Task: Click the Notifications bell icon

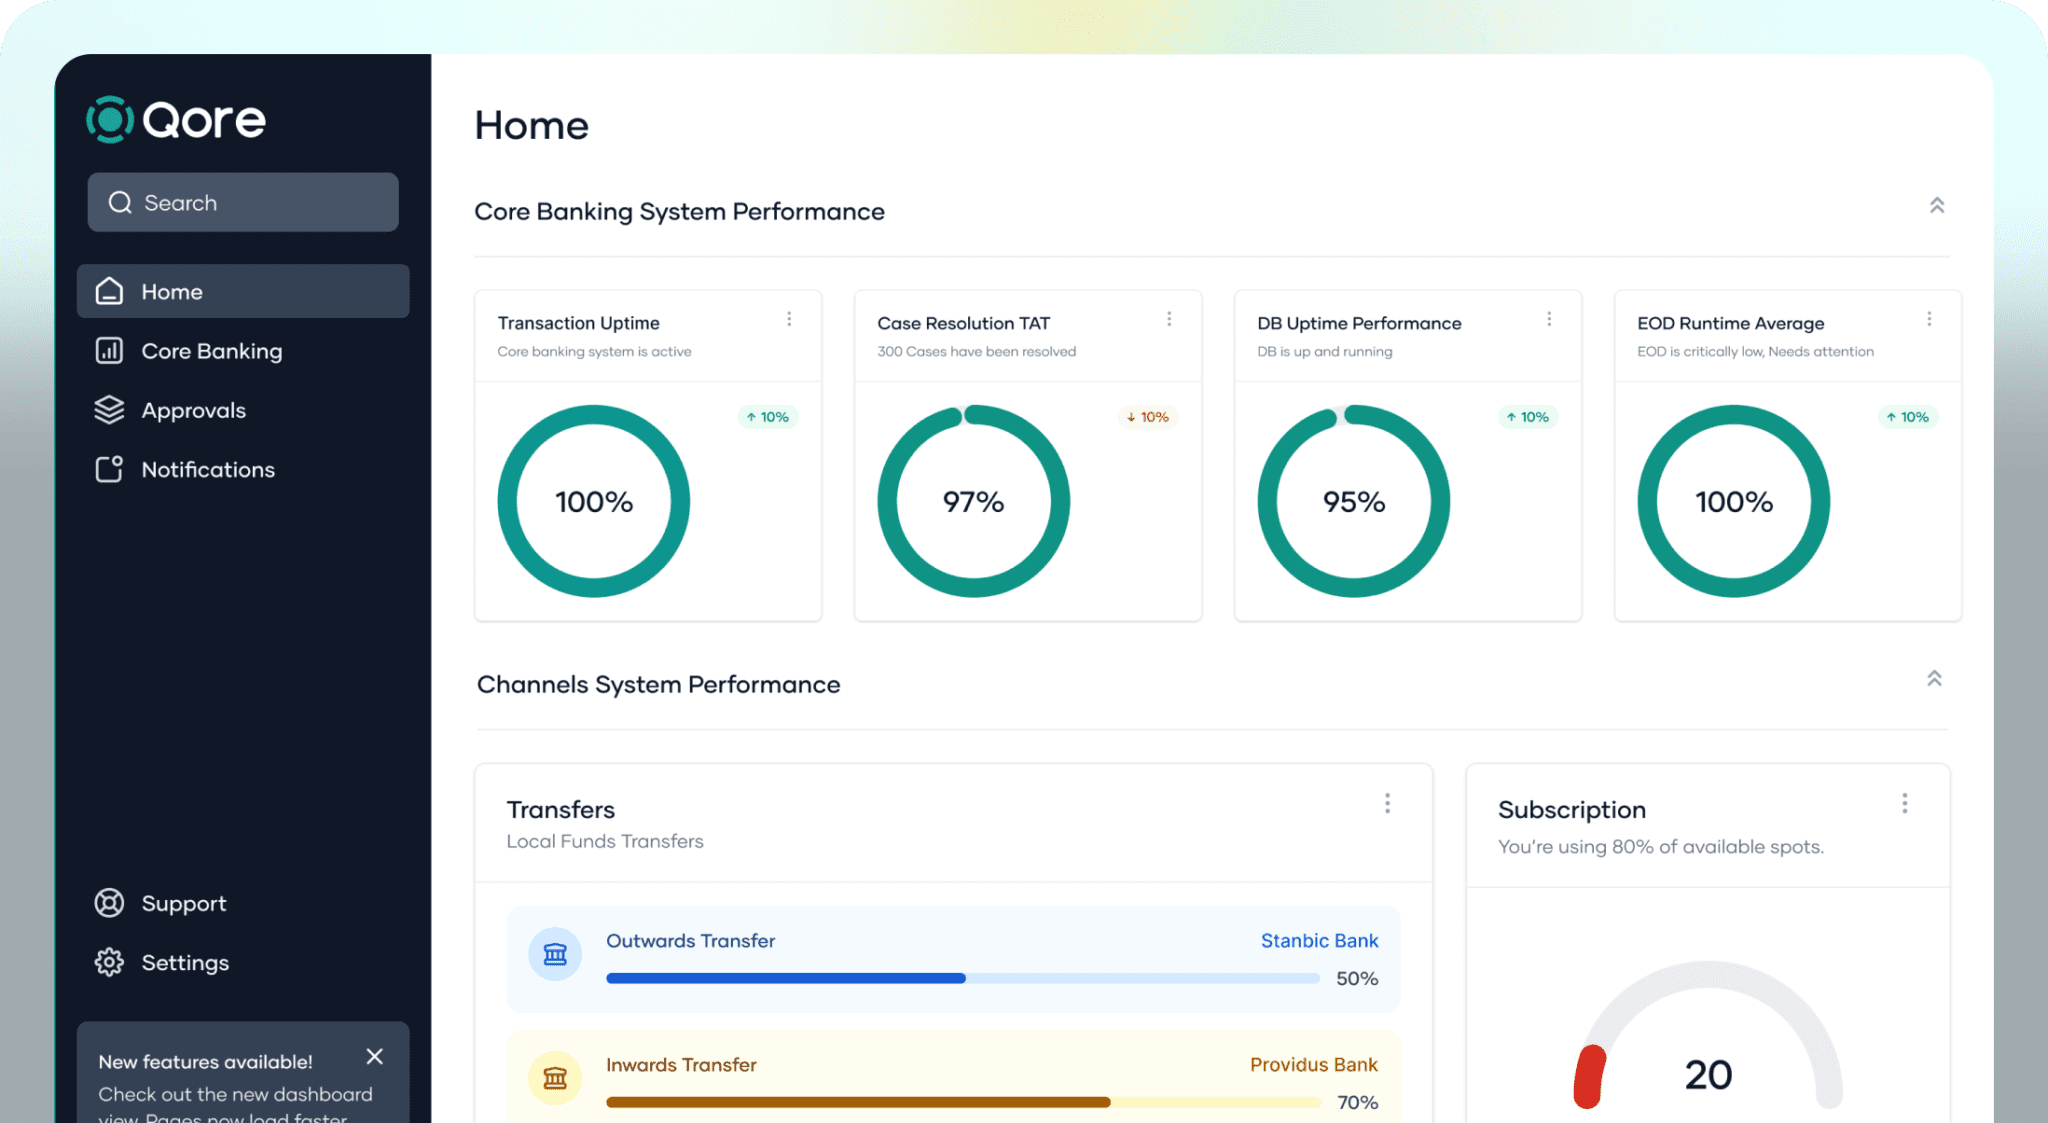Action: coord(109,469)
